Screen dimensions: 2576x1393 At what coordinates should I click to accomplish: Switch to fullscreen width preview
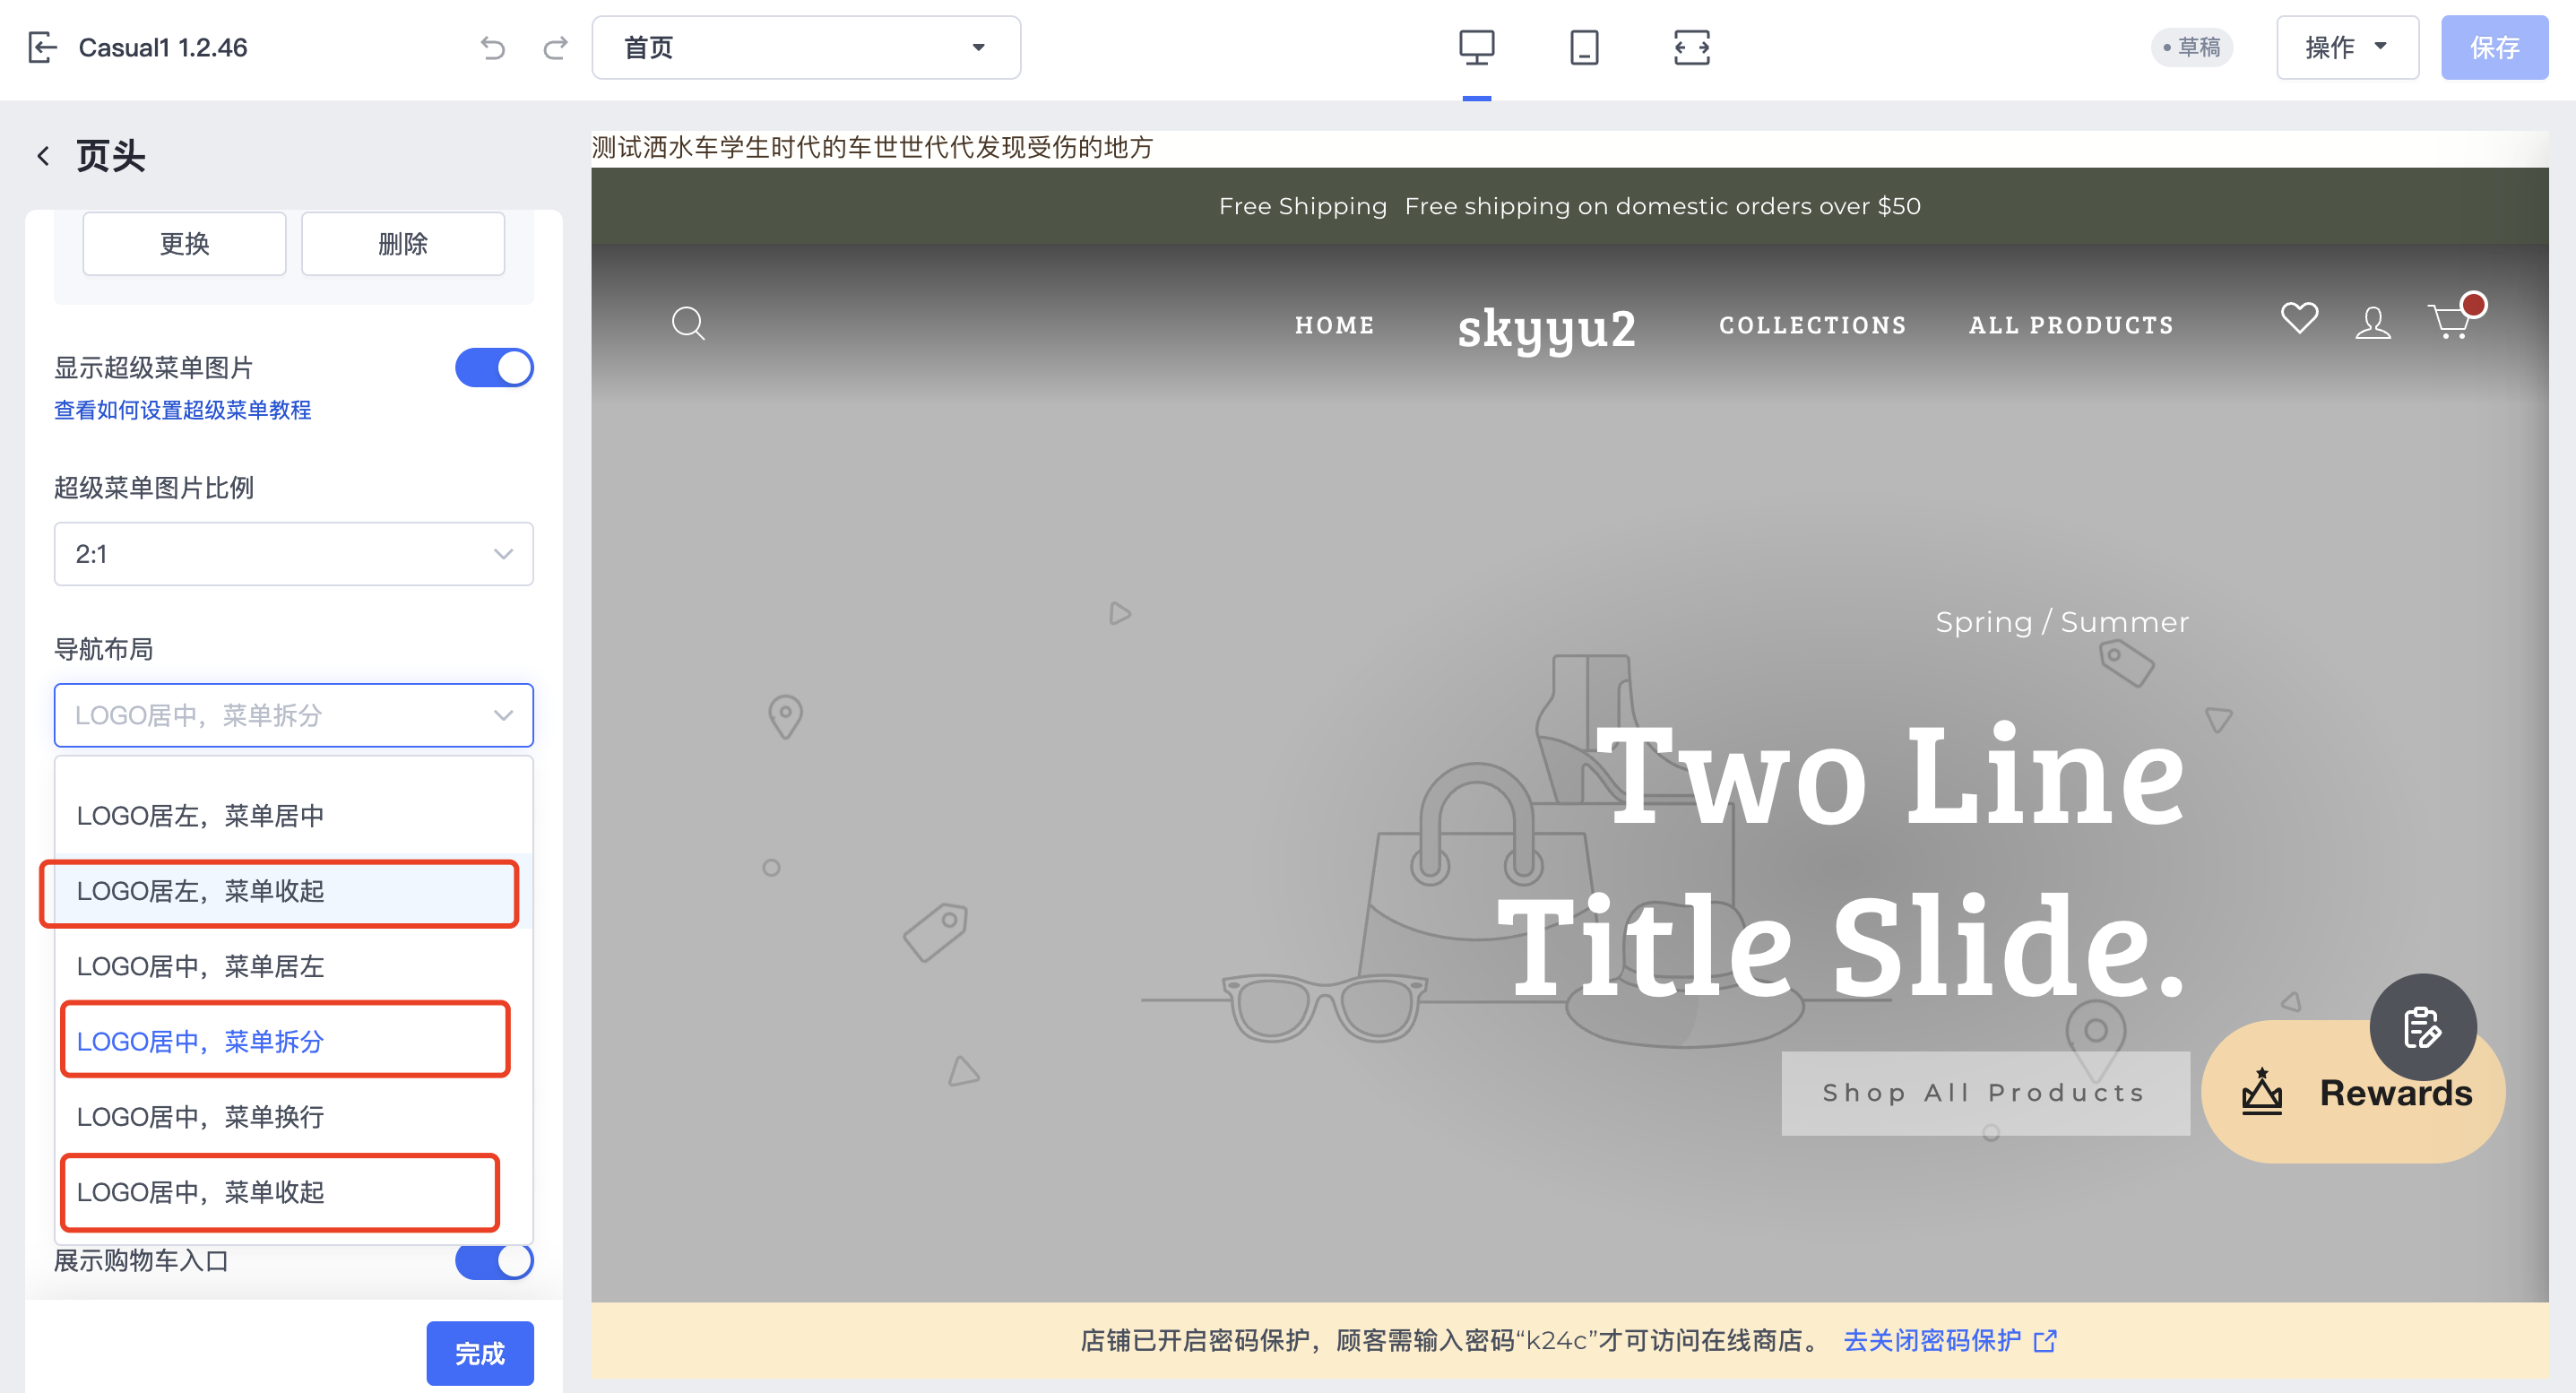[1691, 47]
